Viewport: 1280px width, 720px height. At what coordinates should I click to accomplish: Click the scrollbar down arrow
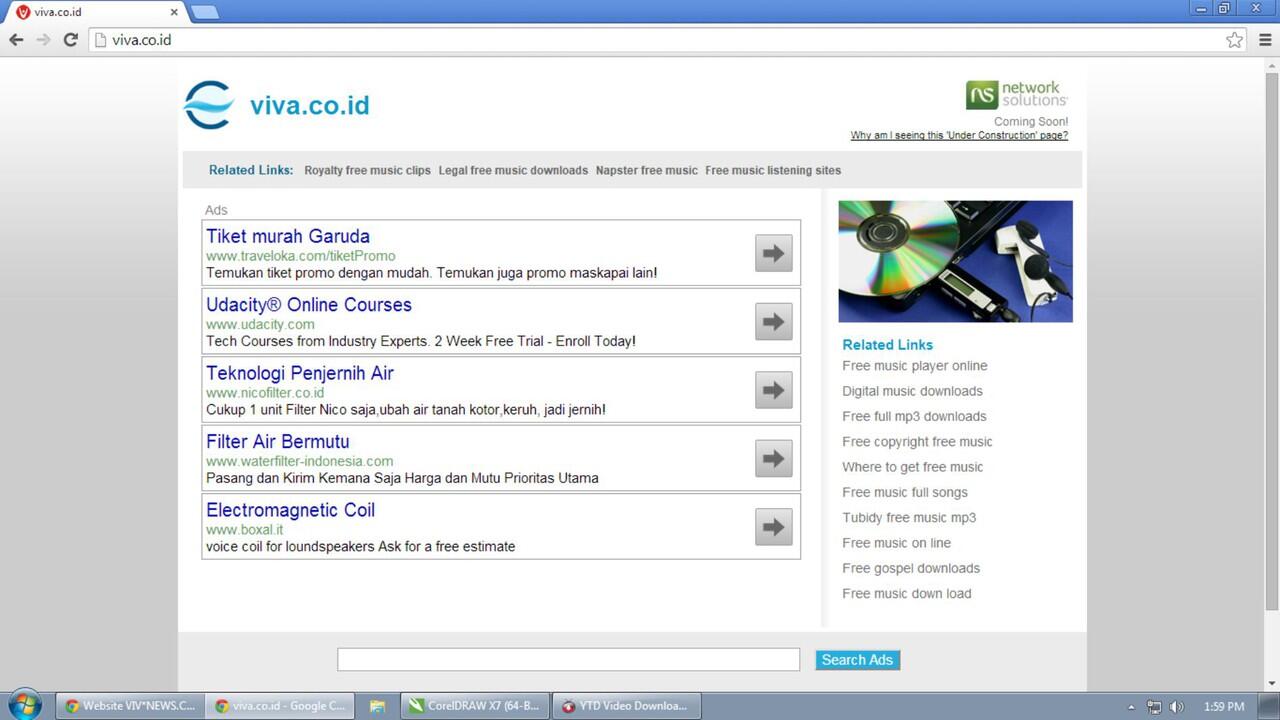coord(1272,684)
